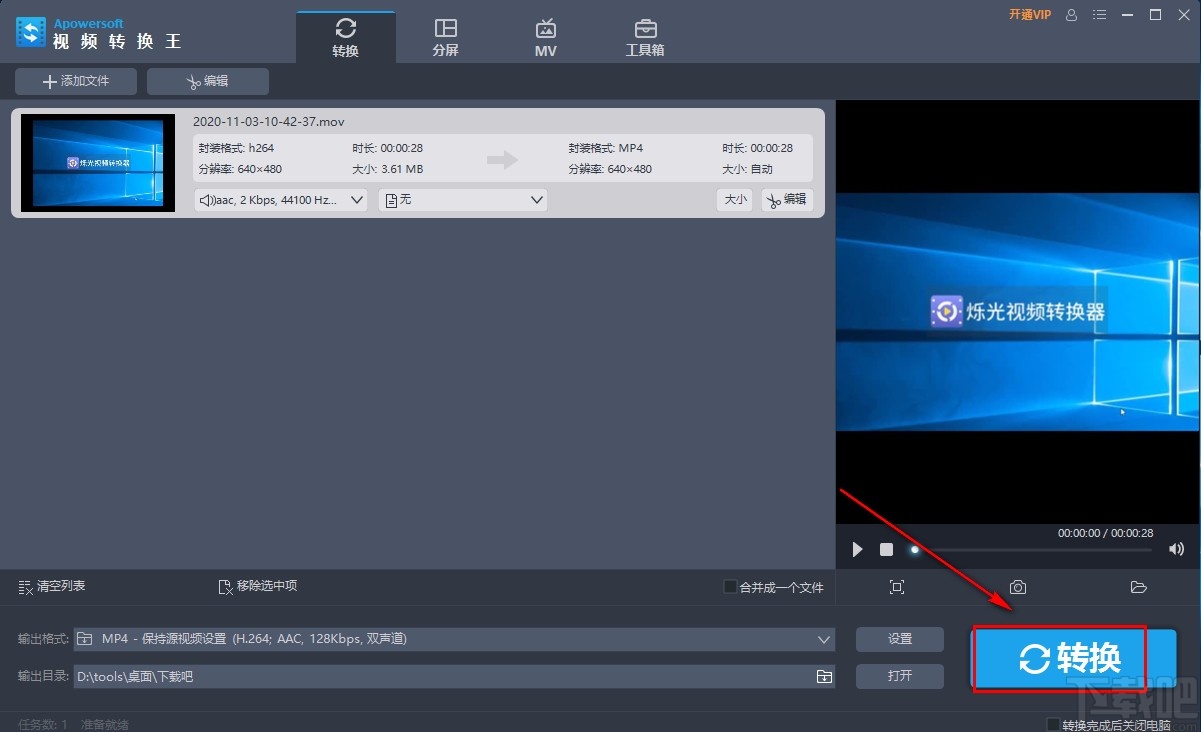Click the 打开 button
This screenshot has width=1201, height=732.
(900, 676)
